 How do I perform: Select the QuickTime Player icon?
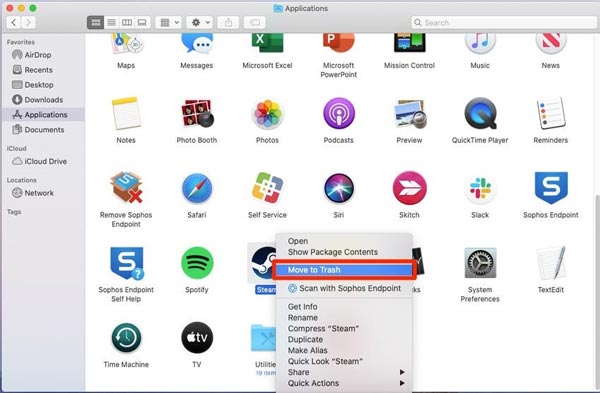pos(480,114)
